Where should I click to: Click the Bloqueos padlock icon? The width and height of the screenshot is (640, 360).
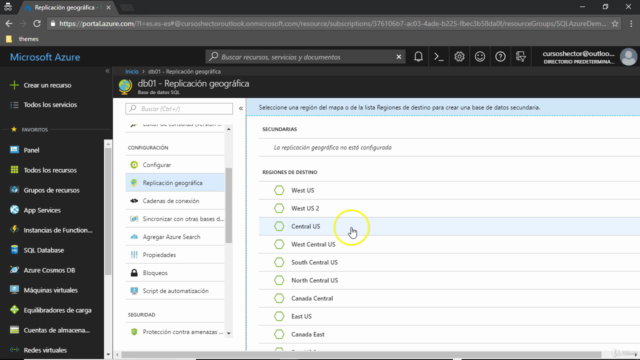(134, 273)
